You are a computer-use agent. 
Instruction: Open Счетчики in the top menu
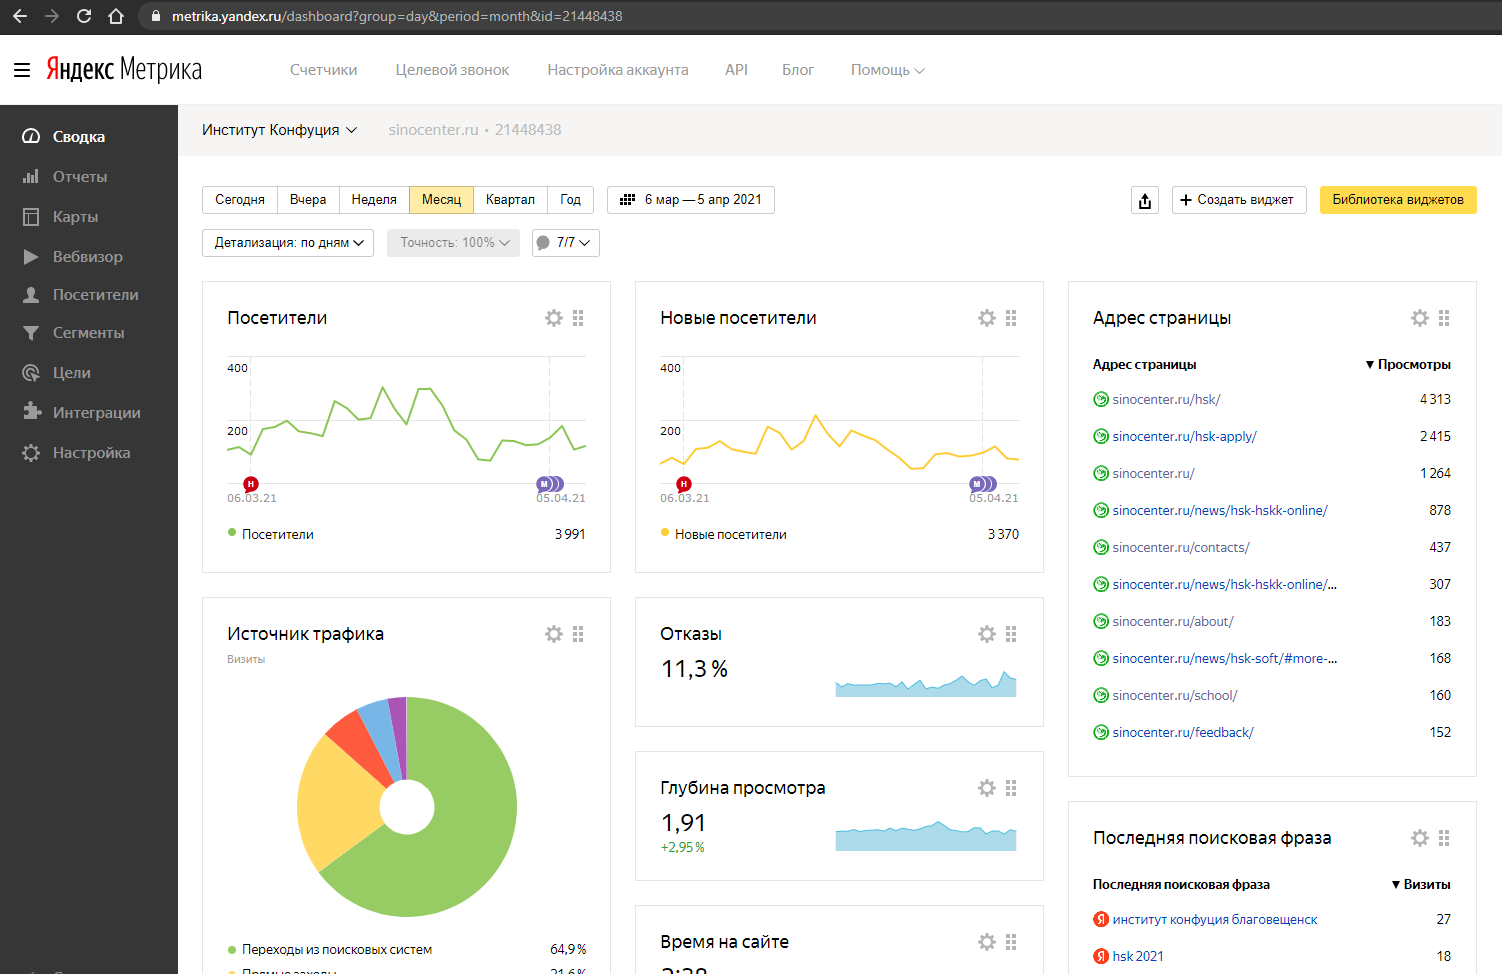tap(323, 70)
